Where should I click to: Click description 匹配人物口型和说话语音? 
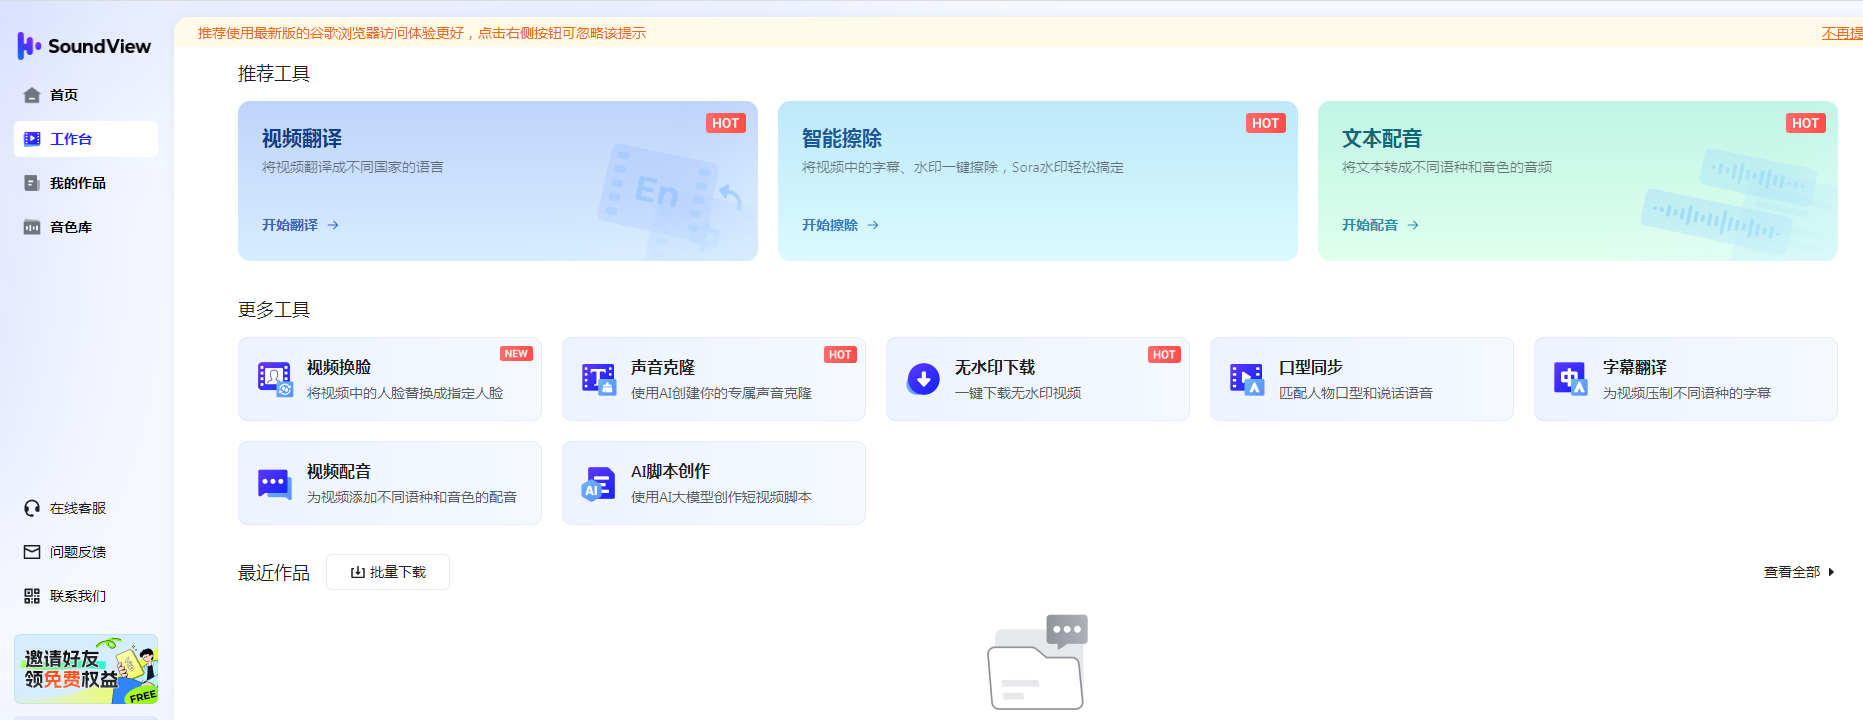pyautogui.click(x=1356, y=393)
